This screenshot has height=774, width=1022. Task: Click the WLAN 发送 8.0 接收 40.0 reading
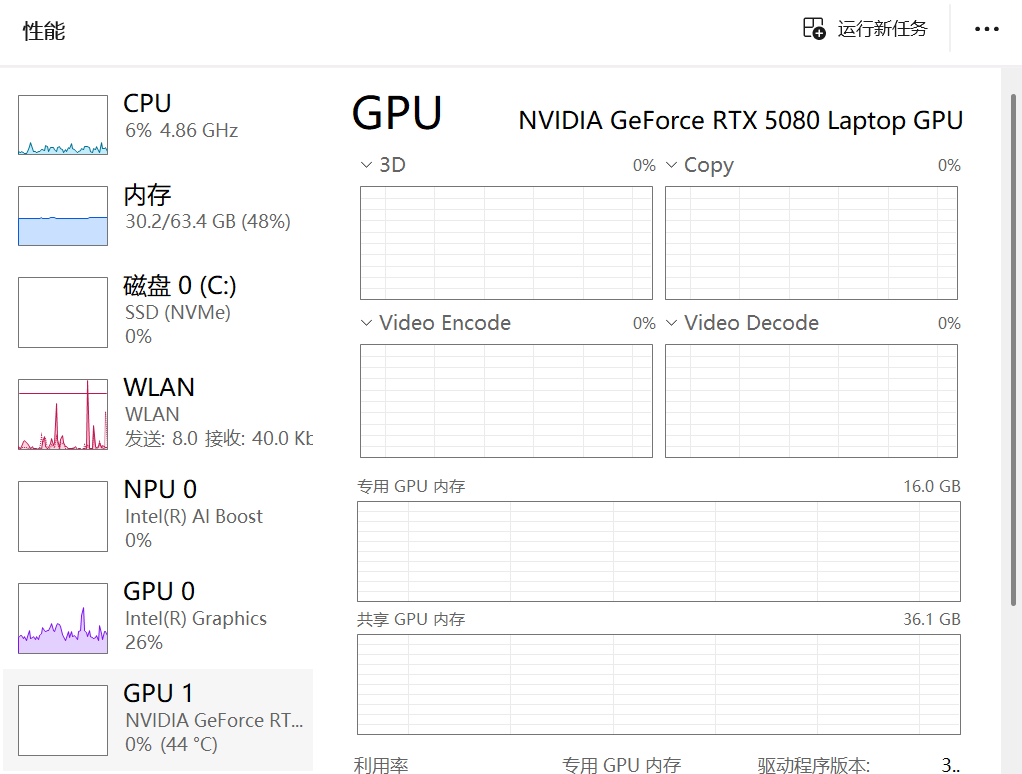click(x=219, y=438)
